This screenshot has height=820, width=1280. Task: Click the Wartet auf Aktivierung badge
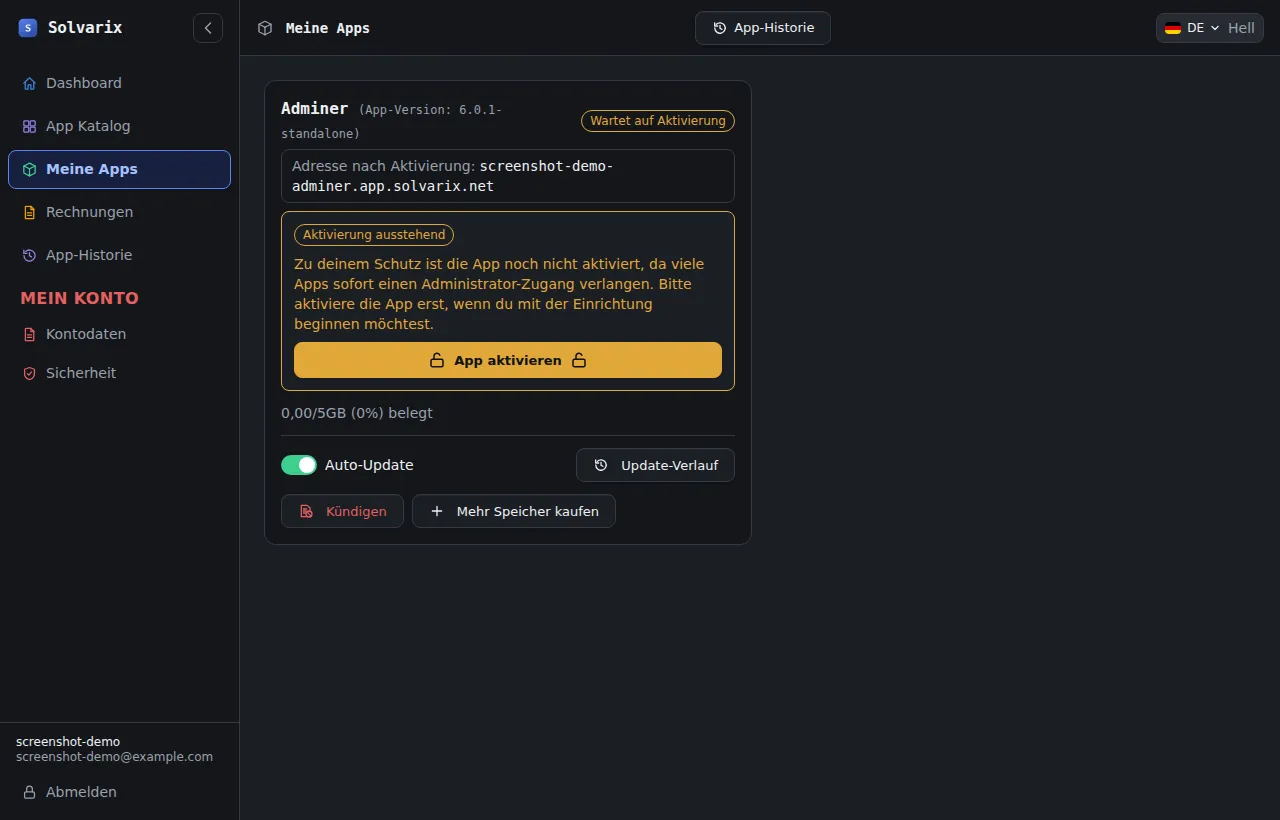[x=658, y=121]
